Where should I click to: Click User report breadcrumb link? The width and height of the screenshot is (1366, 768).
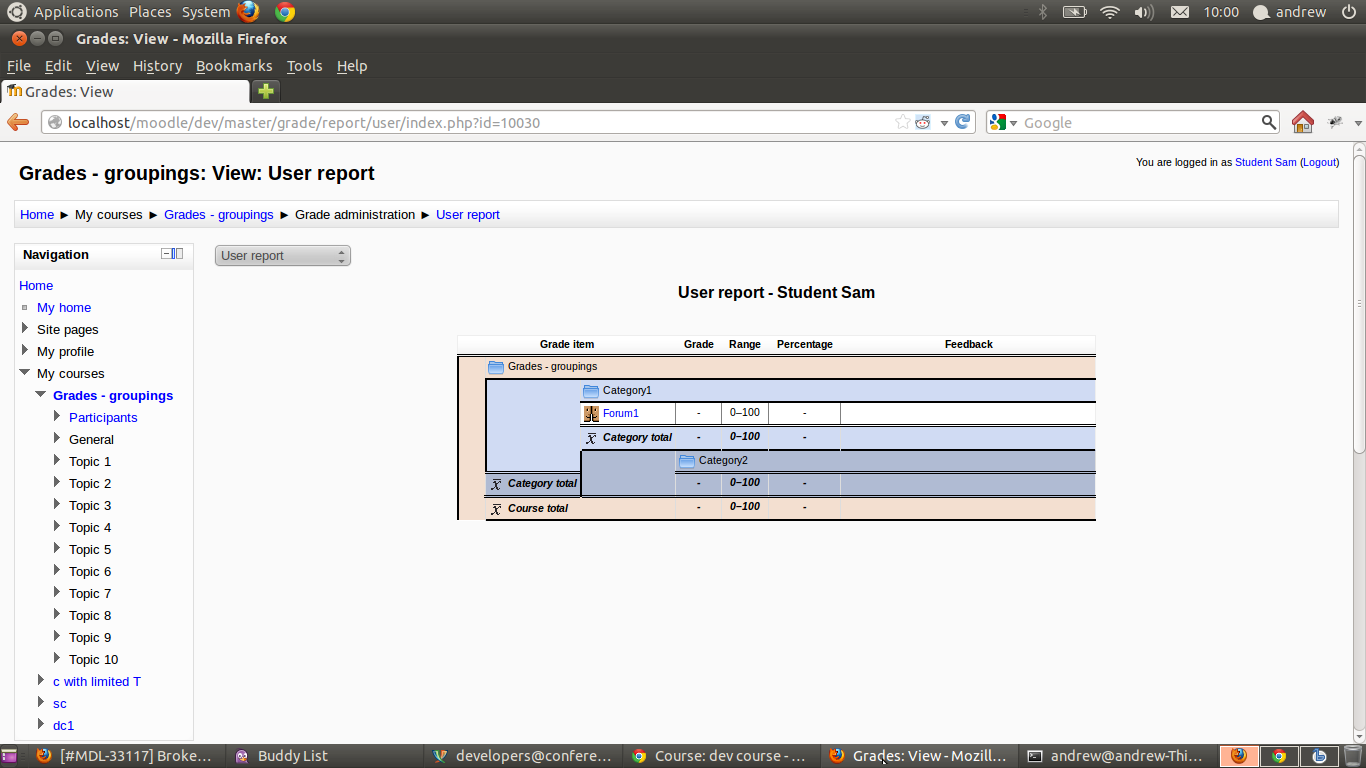tap(468, 215)
